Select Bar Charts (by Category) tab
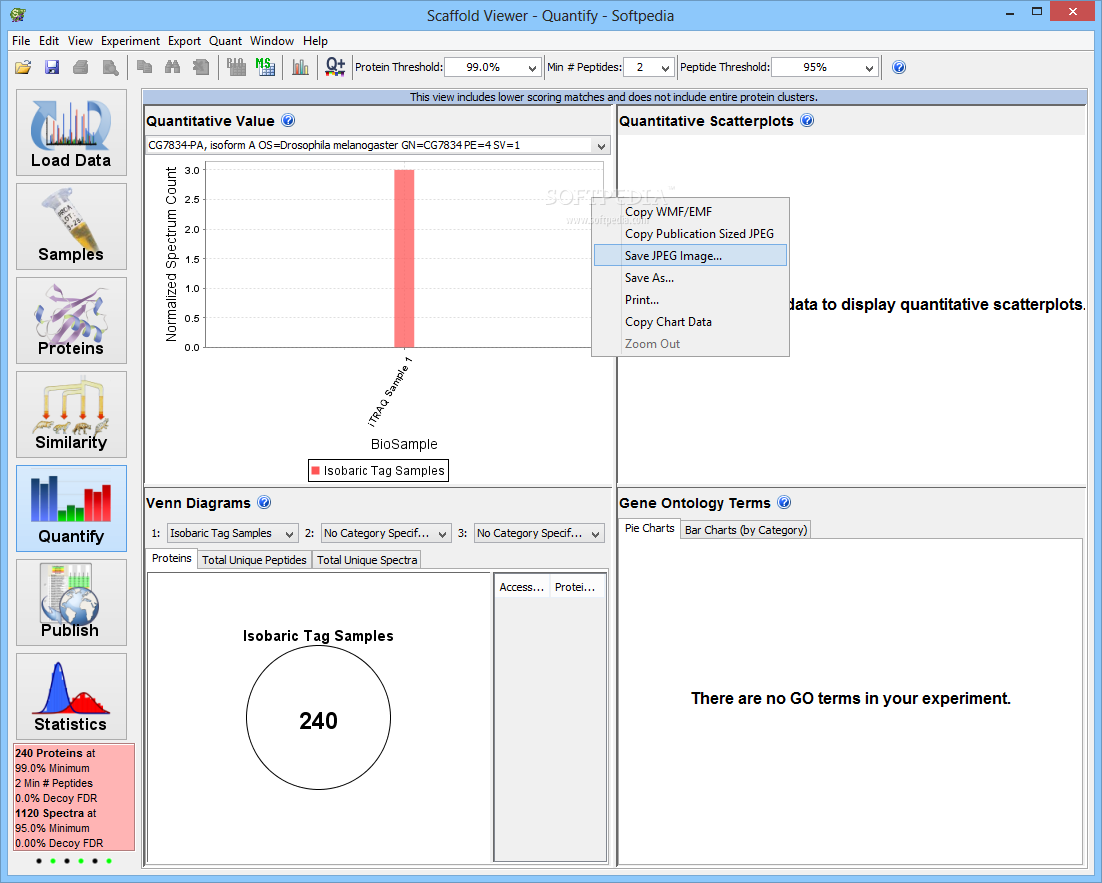 point(746,530)
